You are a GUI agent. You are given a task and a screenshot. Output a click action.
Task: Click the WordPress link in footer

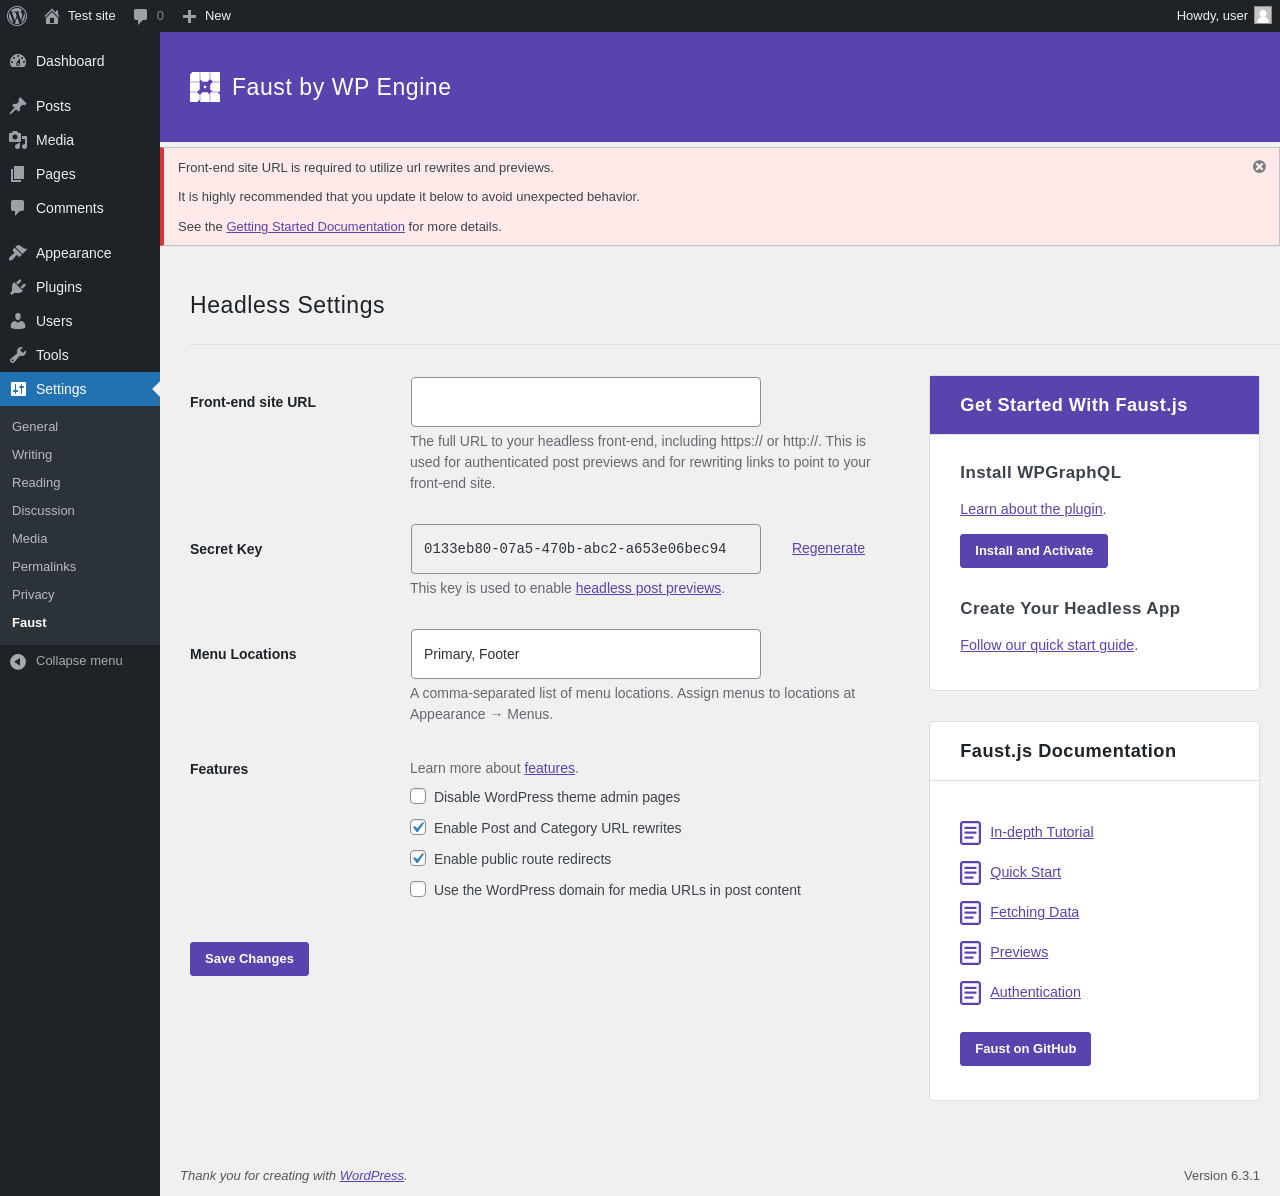click(372, 1176)
